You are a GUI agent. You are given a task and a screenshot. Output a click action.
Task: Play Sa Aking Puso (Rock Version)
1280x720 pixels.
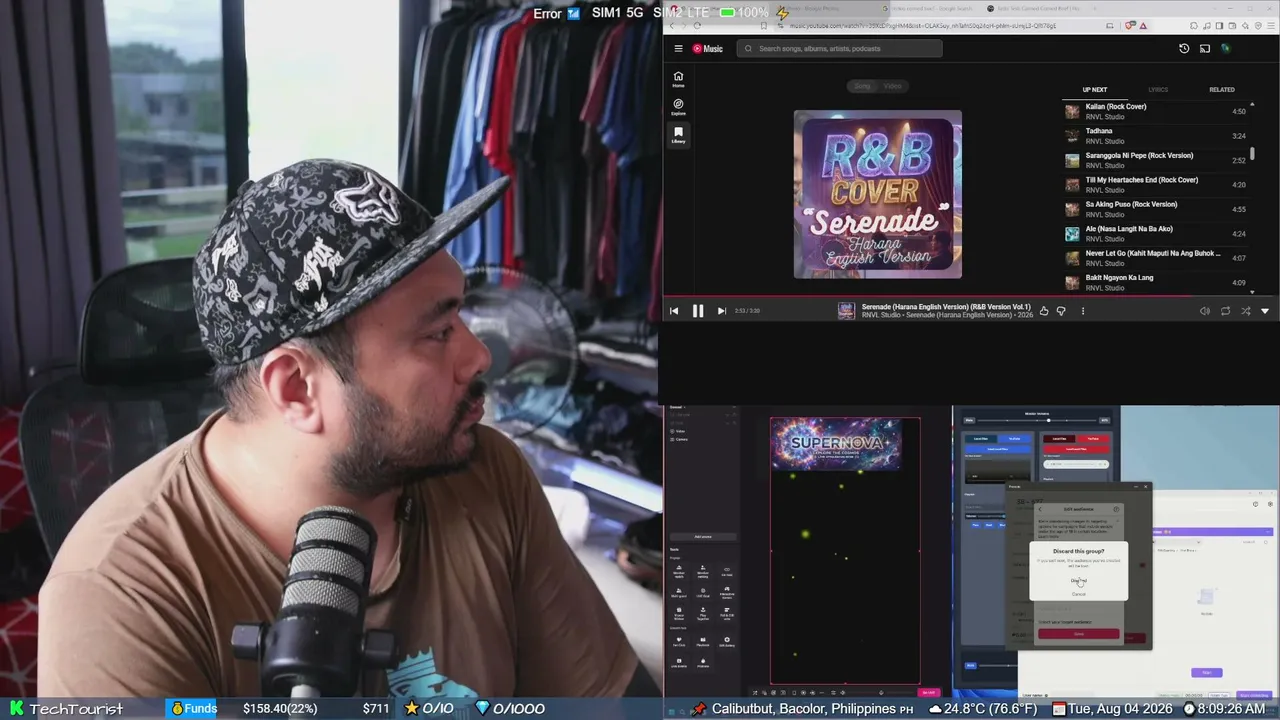coord(1155,209)
